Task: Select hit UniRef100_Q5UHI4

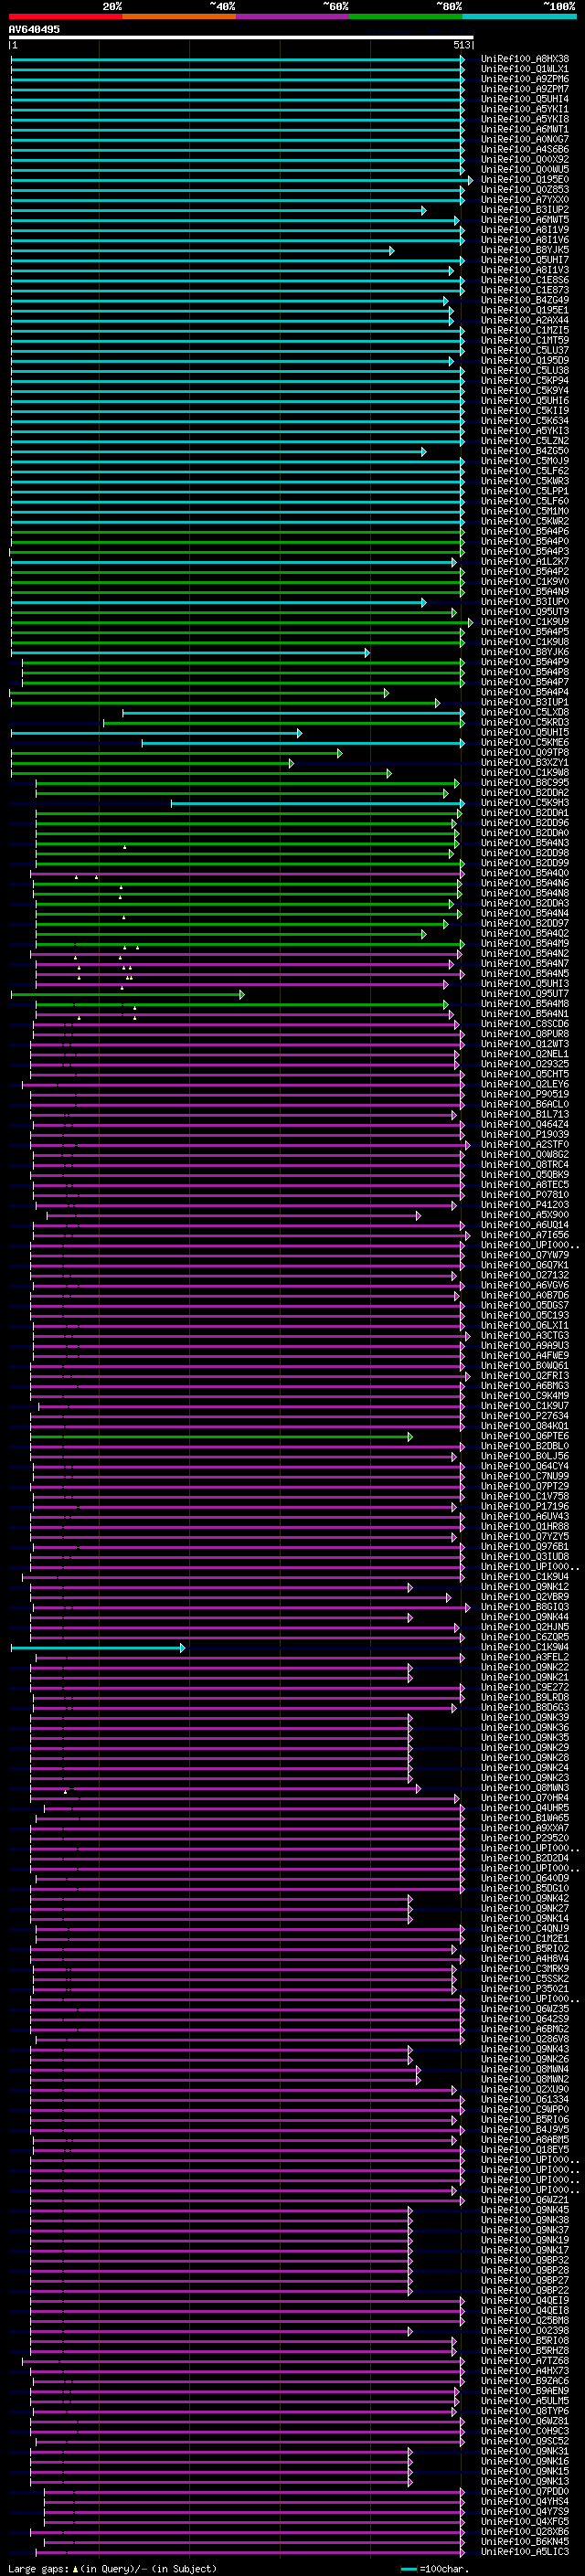Action: coord(525,99)
